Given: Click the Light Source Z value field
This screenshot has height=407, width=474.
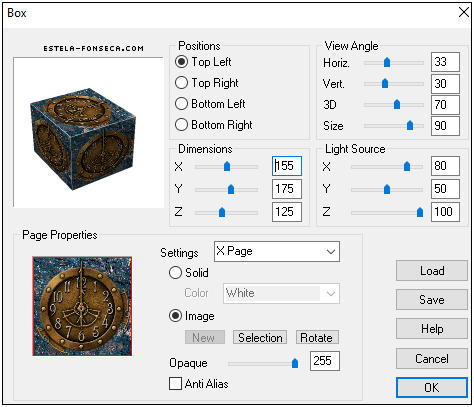Looking at the screenshot, I should coord(445,212).
